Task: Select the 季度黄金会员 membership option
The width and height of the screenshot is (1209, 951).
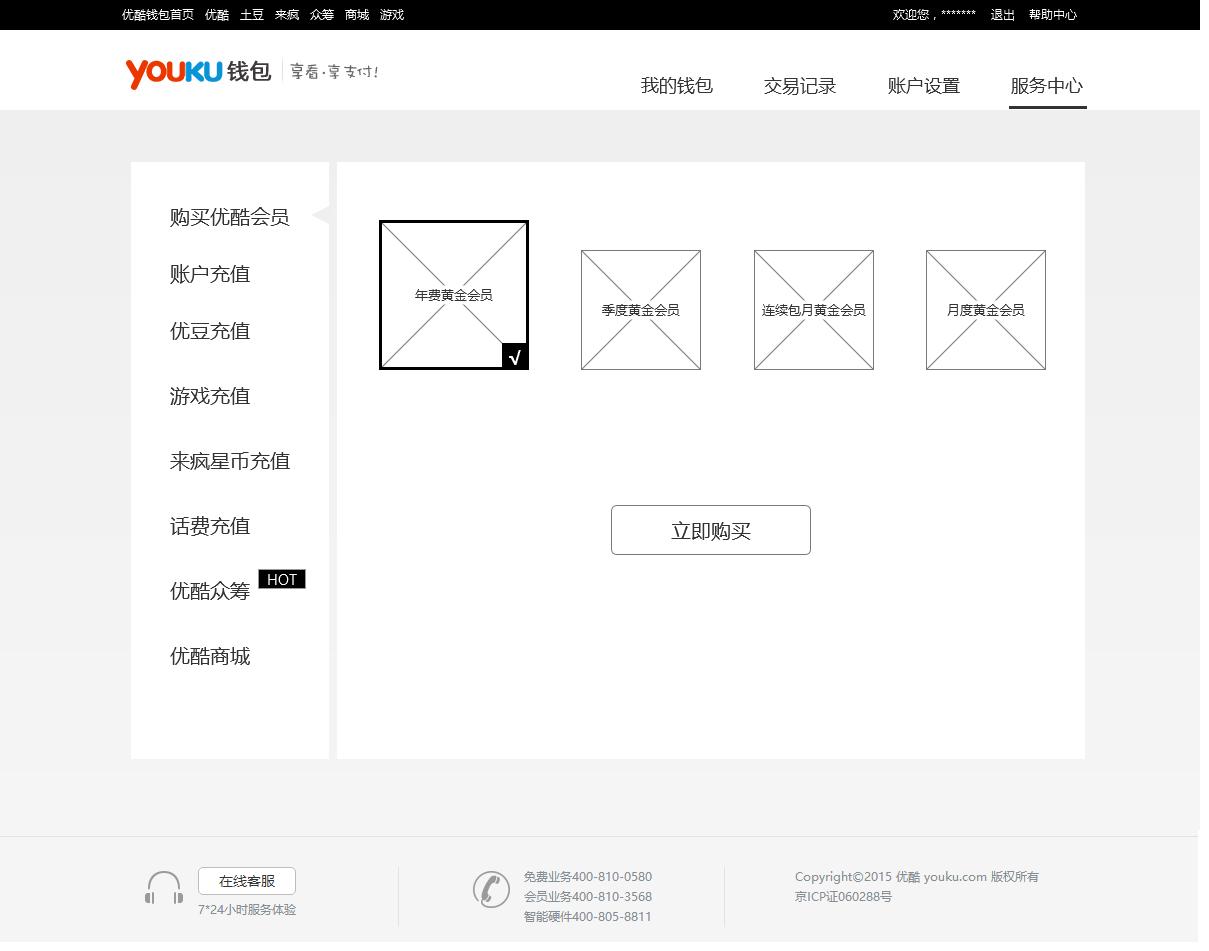Action: [641, 310]
